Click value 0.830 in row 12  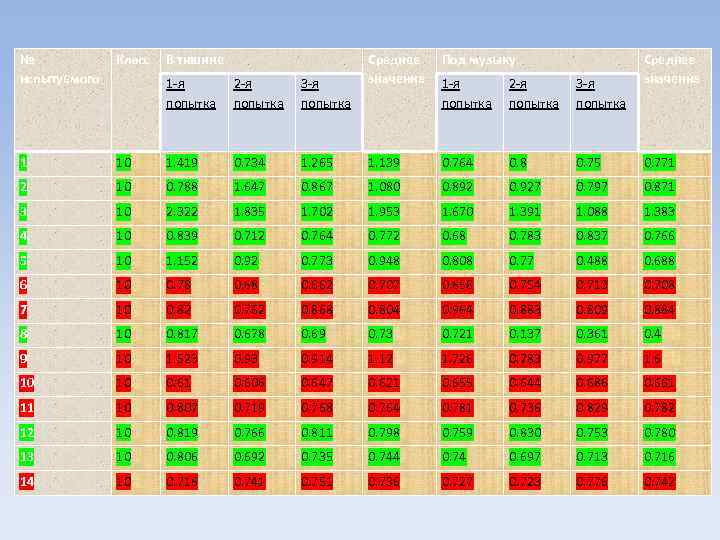(525, 433)
